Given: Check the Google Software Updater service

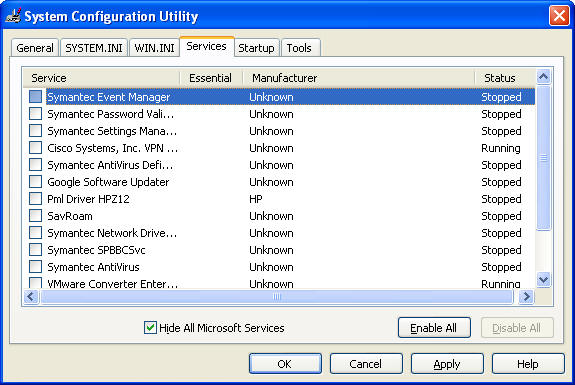Looking at the screenshot, I should click(36, 182).
